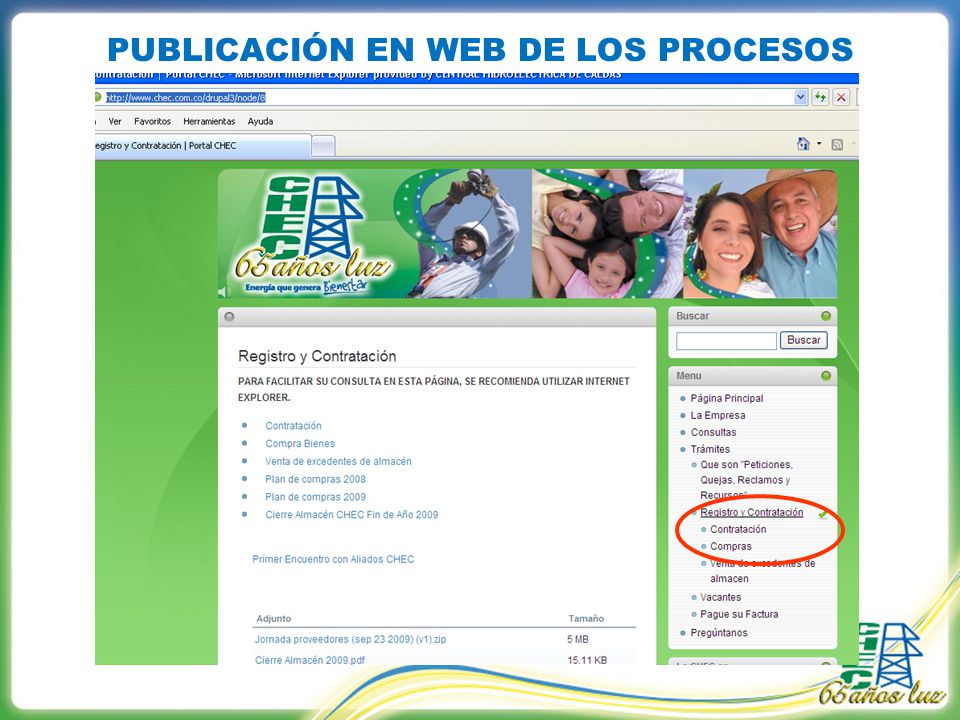
Task: Click the 5 MB file size cell
Action: click(577, 639)
